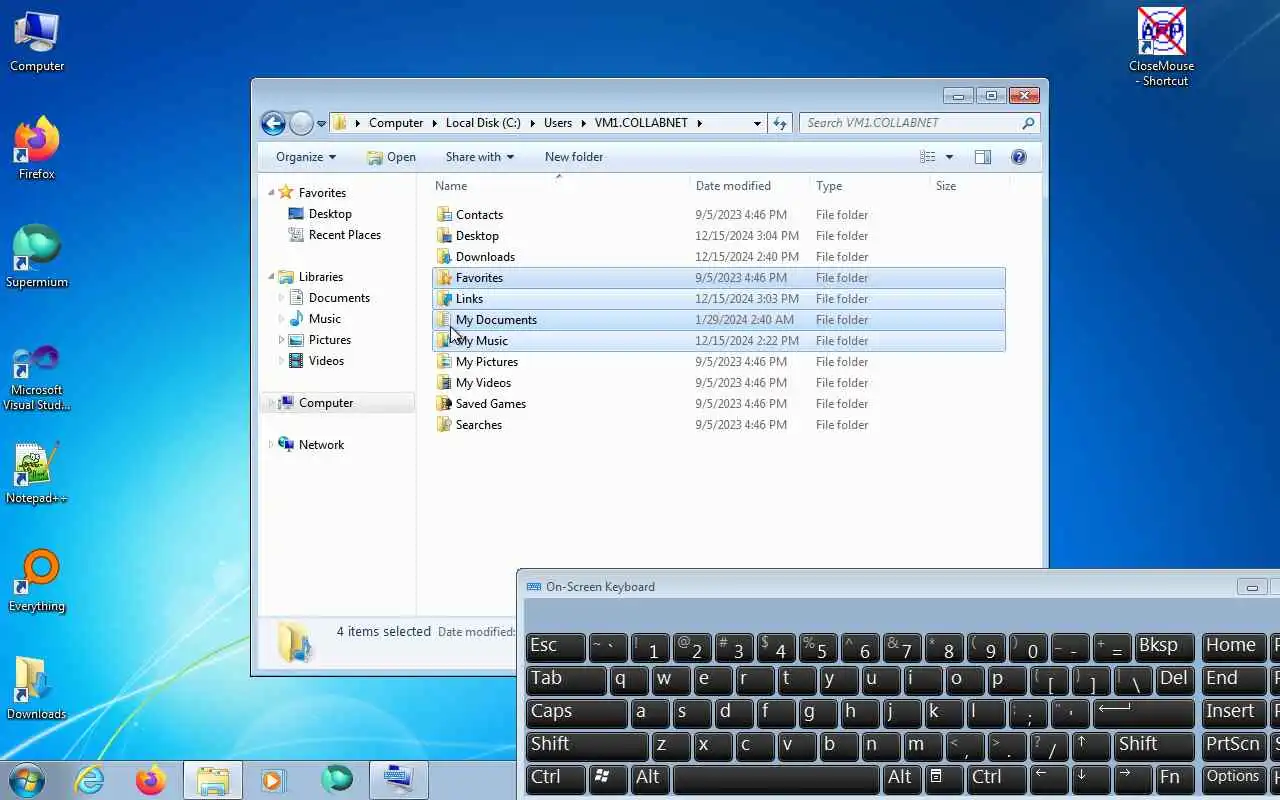Select the My Pictures folder icon
This screenshot has height=800, width=1280.
(445, 362)
